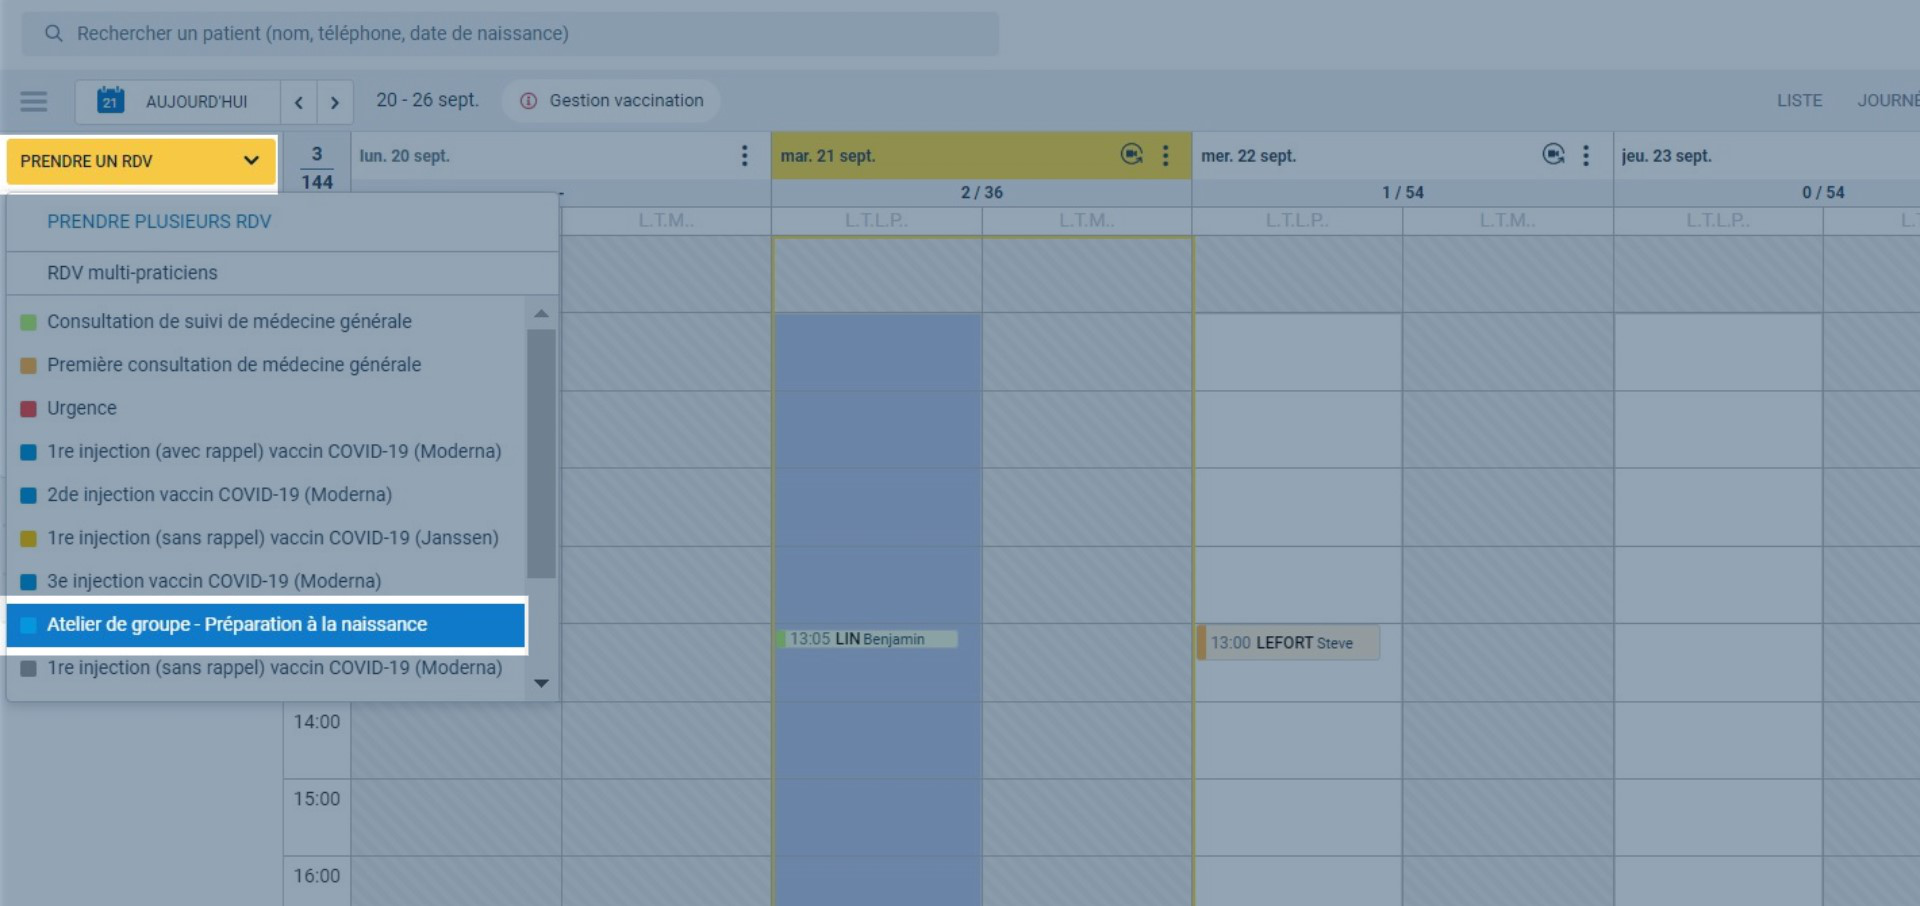The width and height of the screenshot is (1920, 906).
Task: Click PRENDRE PLUSIEURS RDV
Action: (159, 222)
